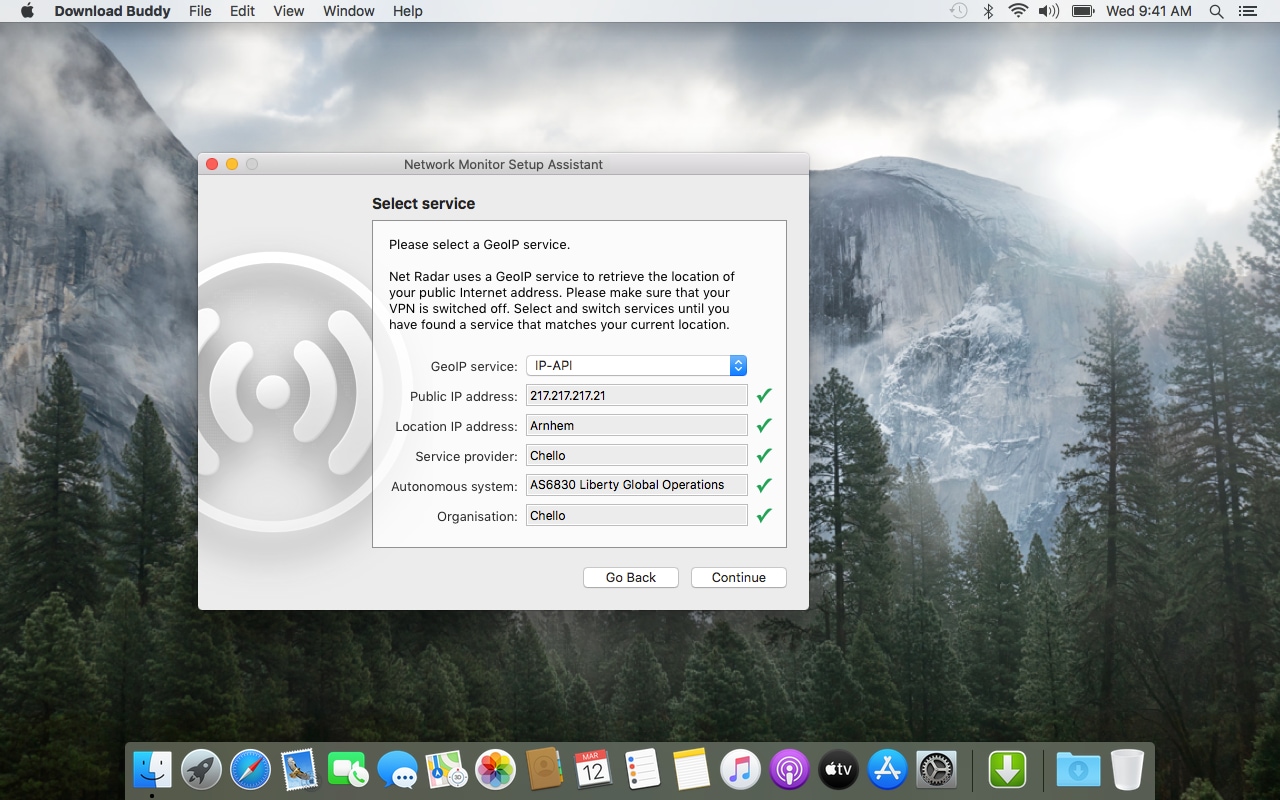Click the Wi-Fi menu bar icon
The height and width of the screenshot is (800, 1280).
coord(1018,11)
